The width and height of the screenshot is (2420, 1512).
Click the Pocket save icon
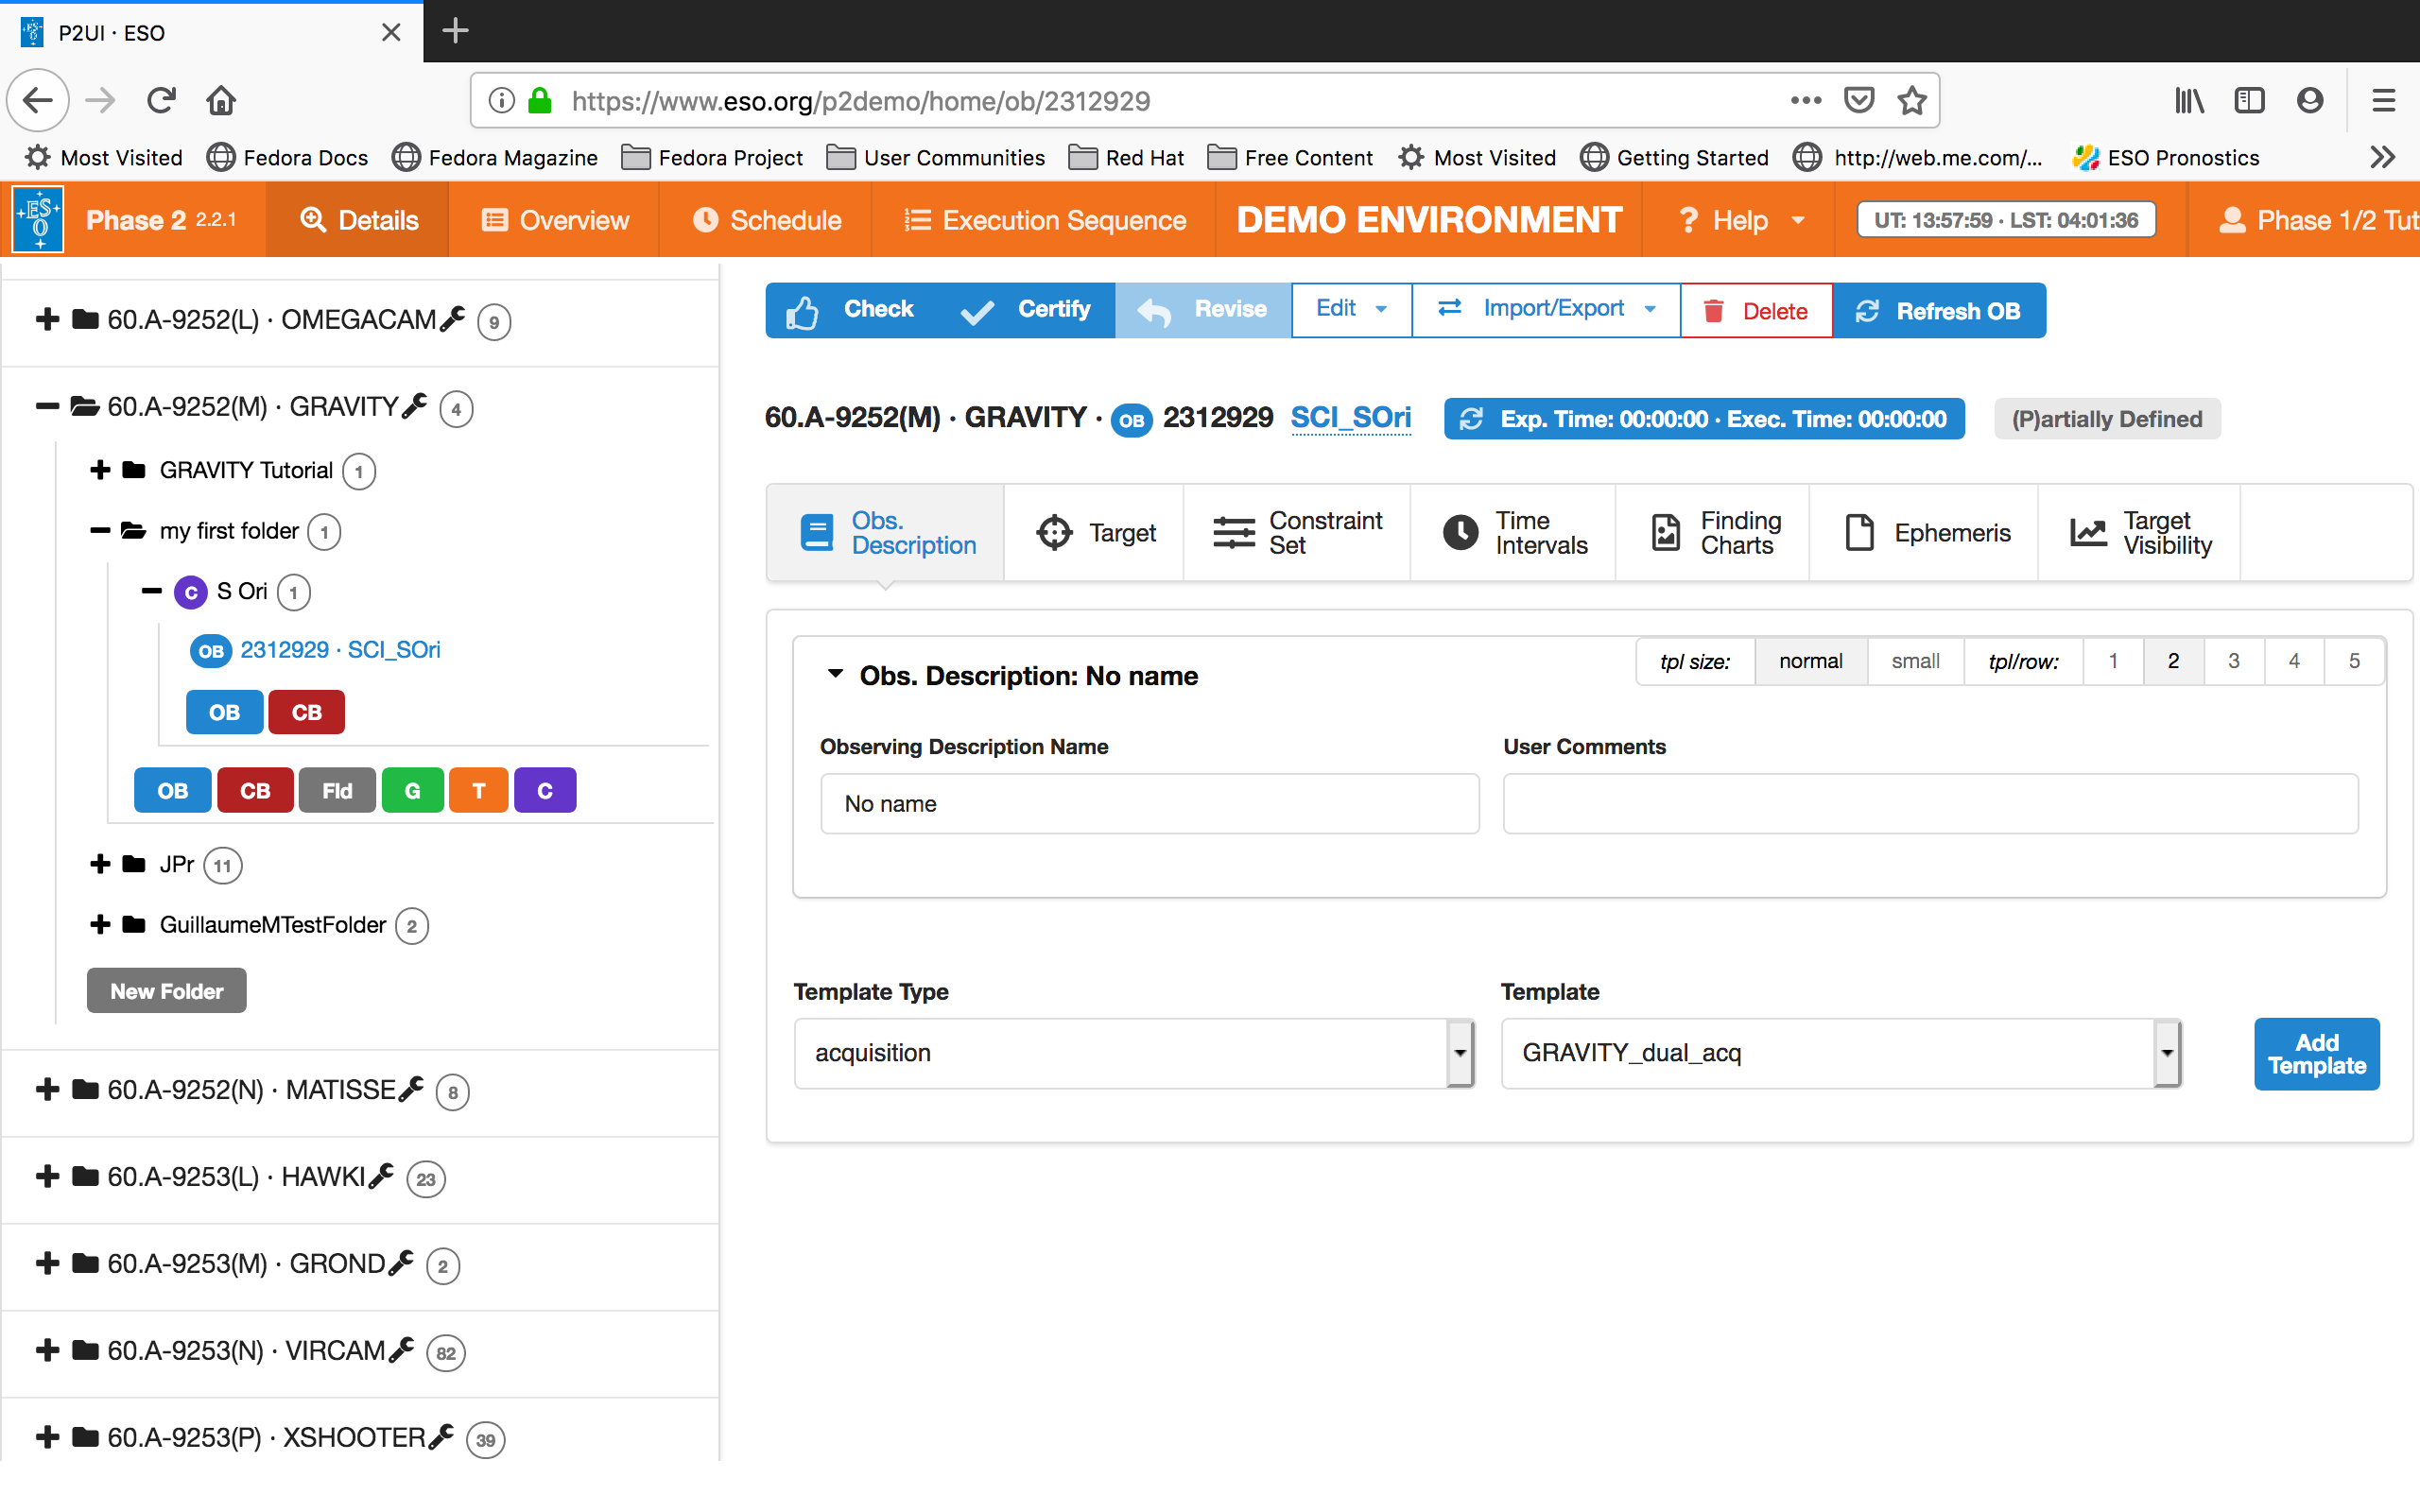[1858, 100]
